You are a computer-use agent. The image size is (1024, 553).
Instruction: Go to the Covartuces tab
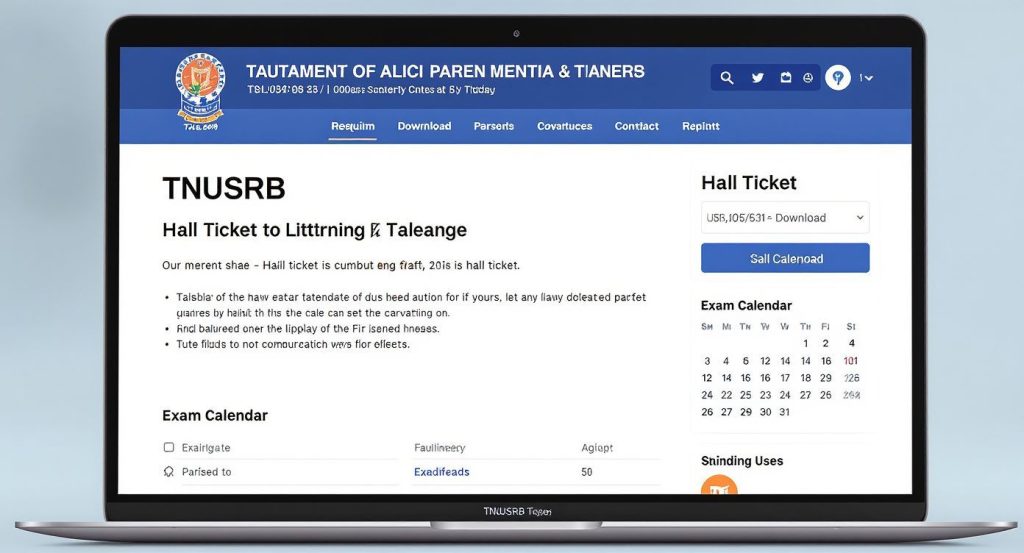click(565, 126)
